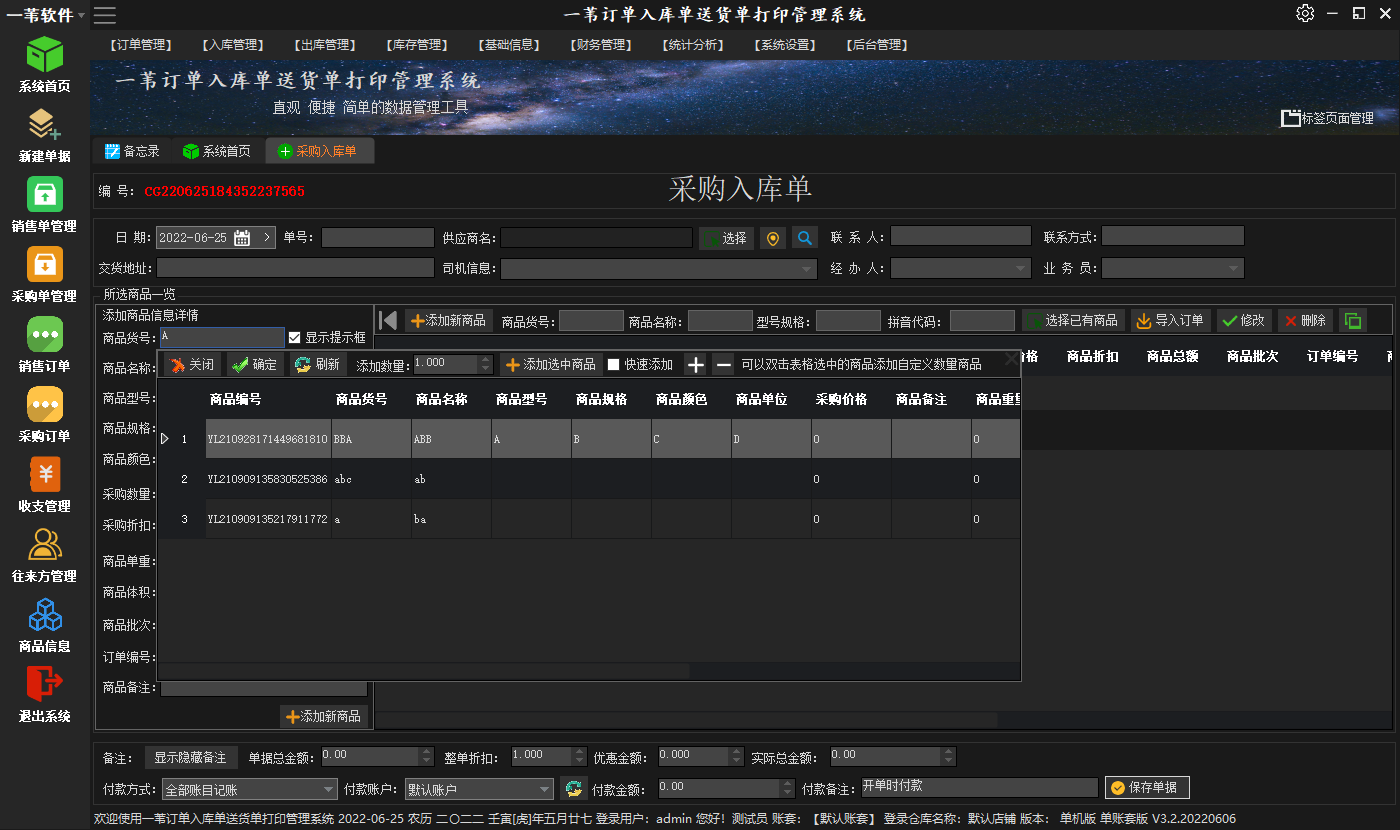Increase the 添加数量 stepper value
The image size is (1400, 830).
[486, 360]
